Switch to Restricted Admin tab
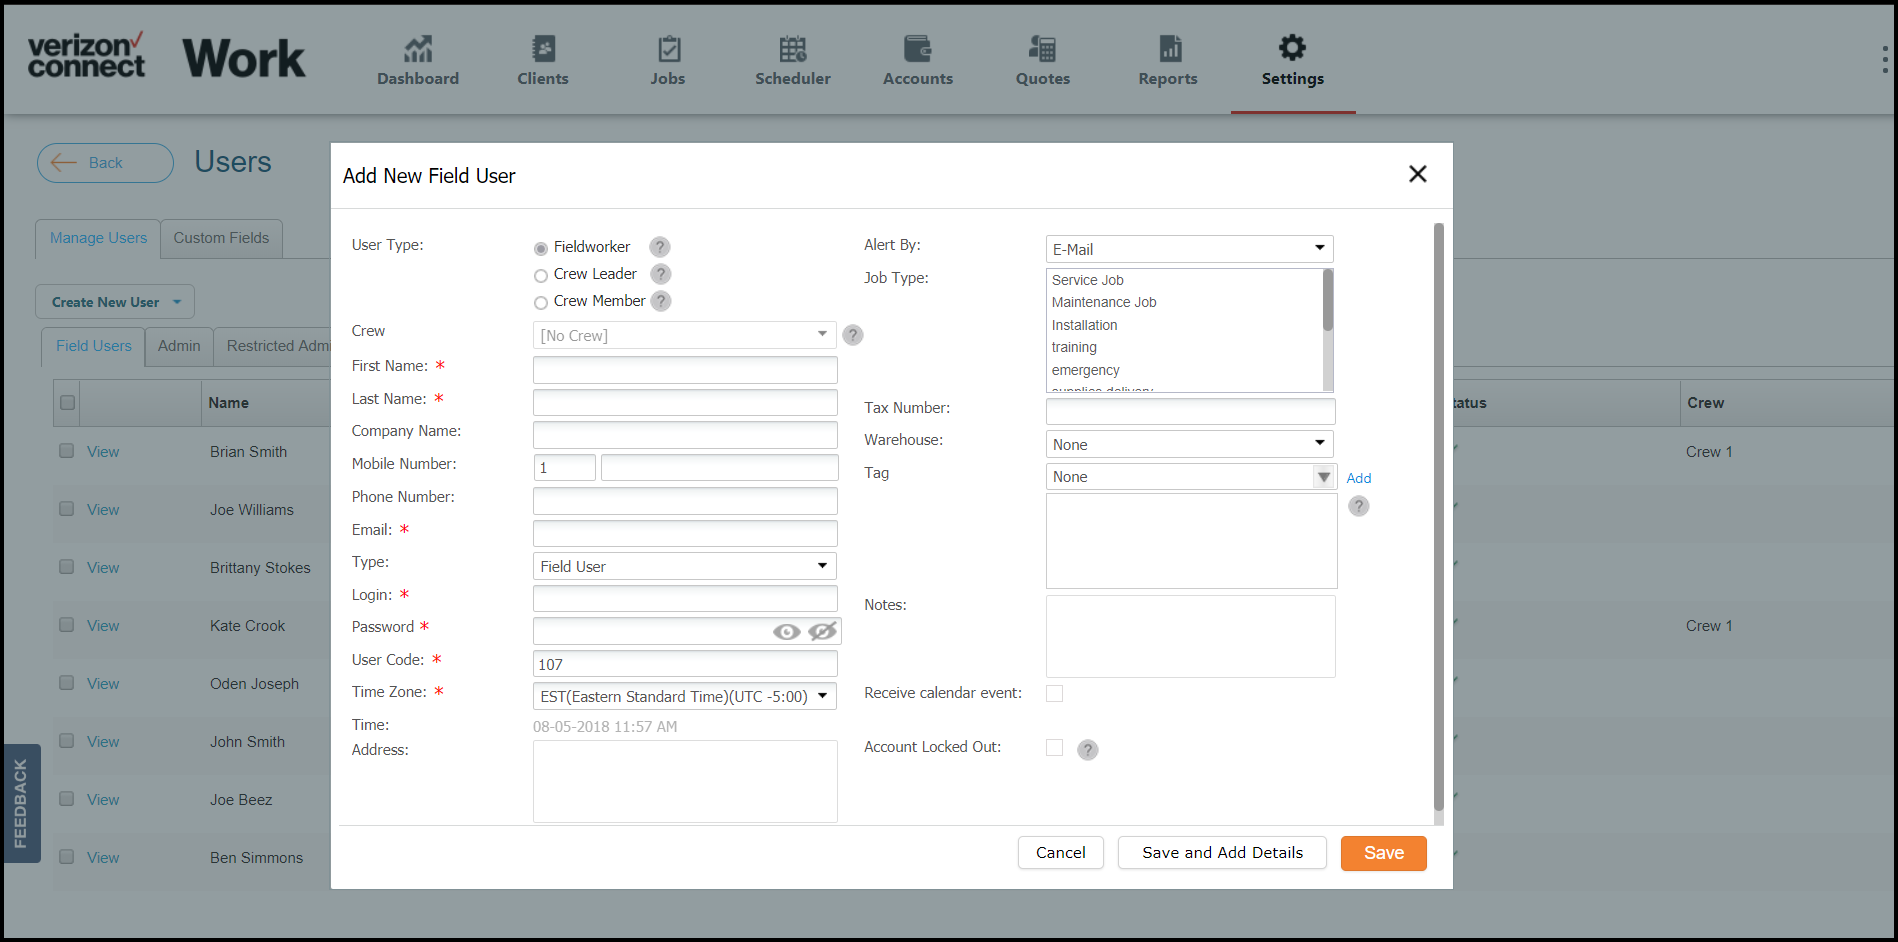 (273, 346)
